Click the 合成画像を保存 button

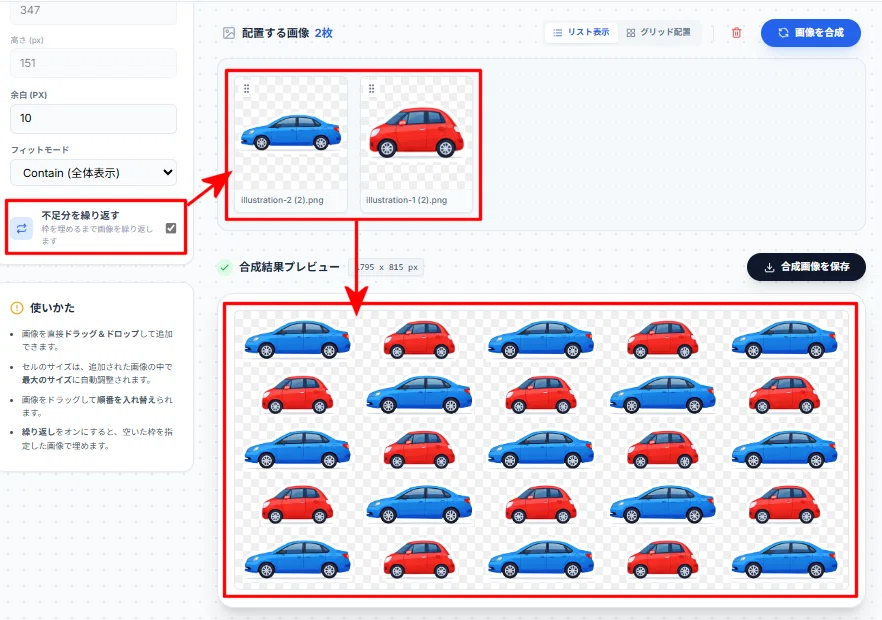tap(806, 267)
